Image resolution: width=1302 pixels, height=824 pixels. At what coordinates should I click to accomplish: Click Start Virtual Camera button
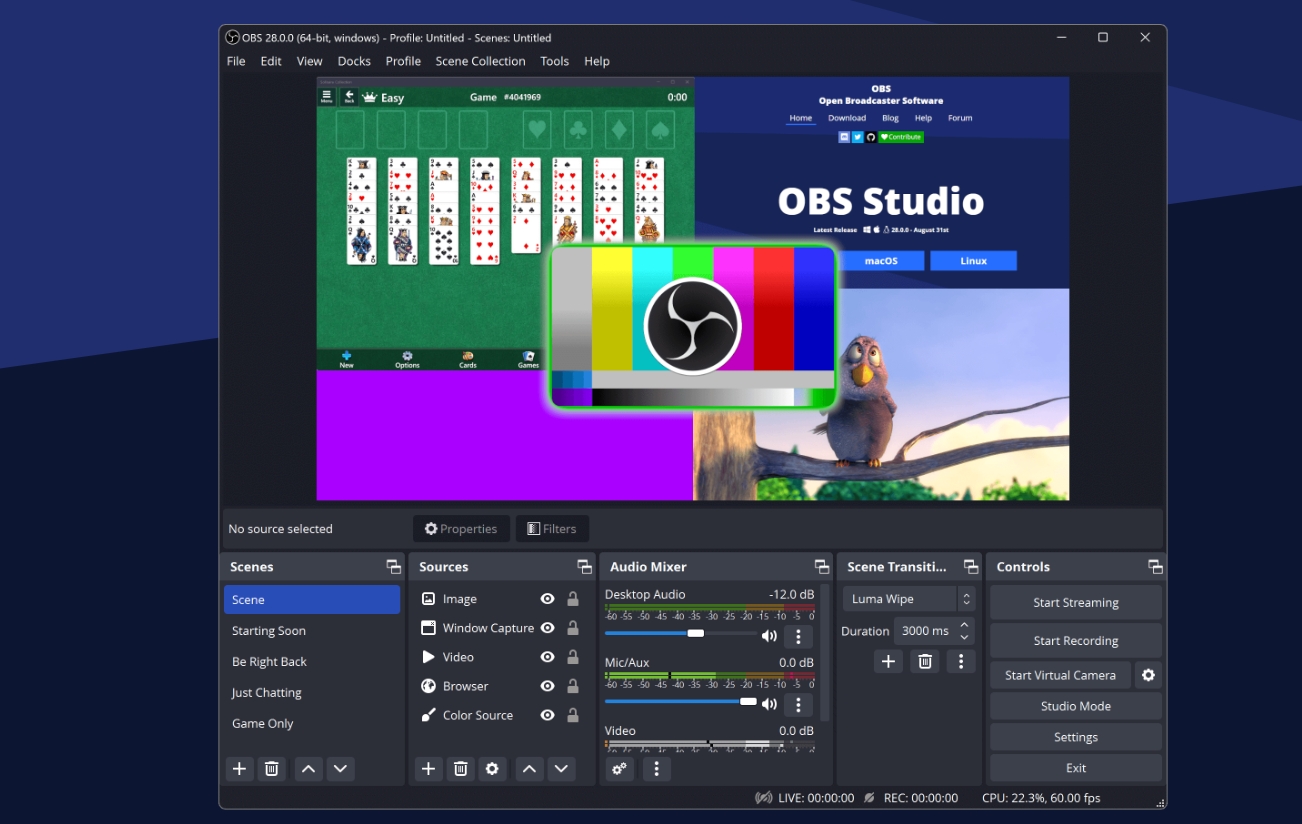pos(1060,675)
